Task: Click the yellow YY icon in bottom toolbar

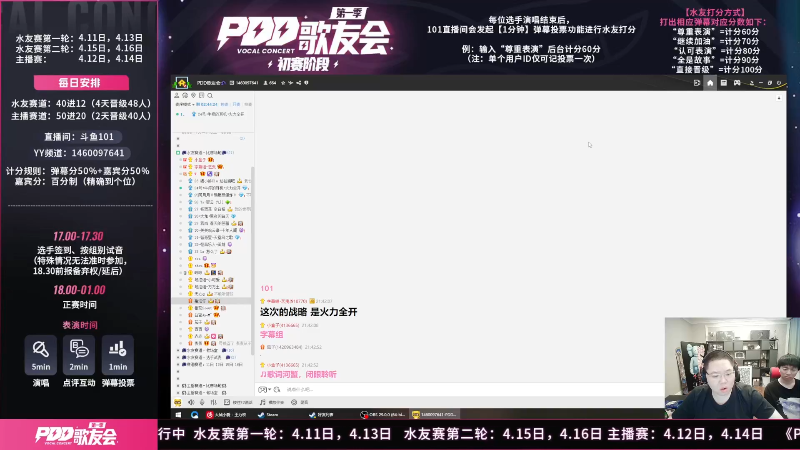Action: click(178, 403)
